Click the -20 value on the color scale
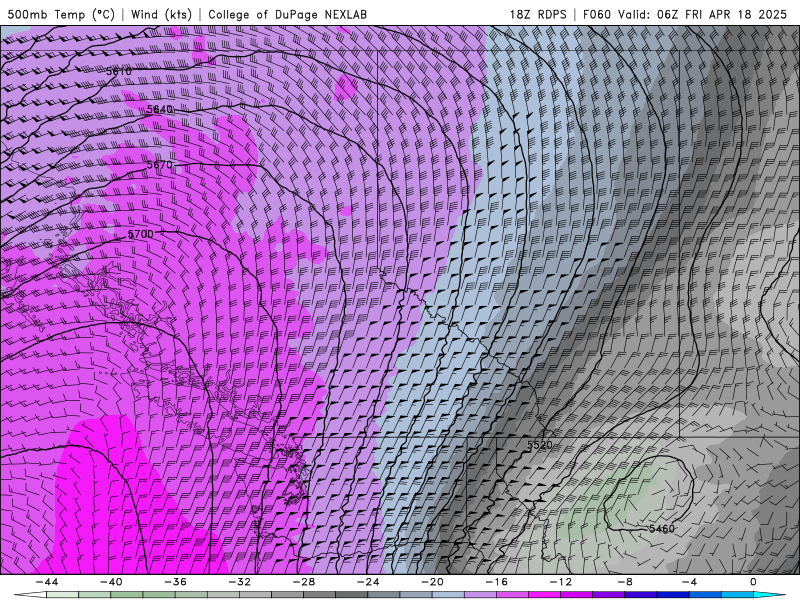 pos(432,582)
